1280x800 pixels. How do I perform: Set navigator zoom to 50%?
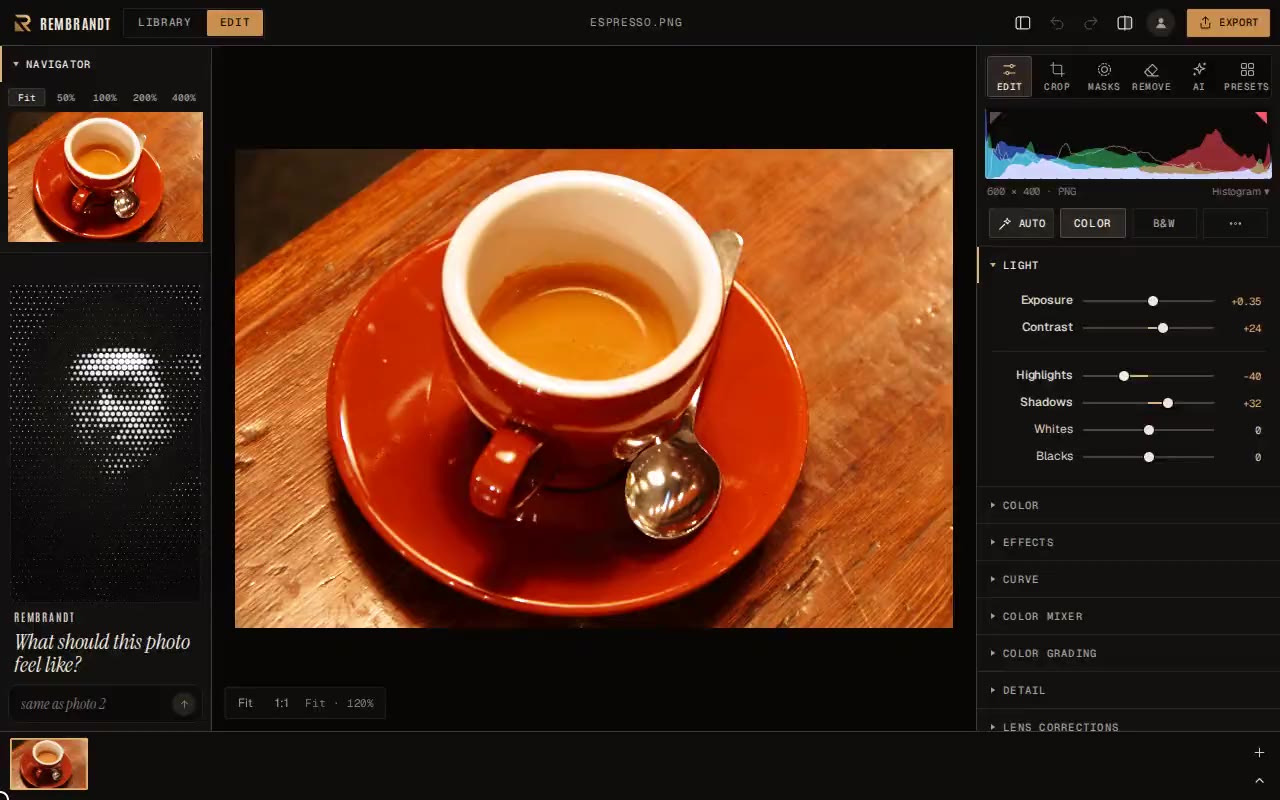pos(66,98)
